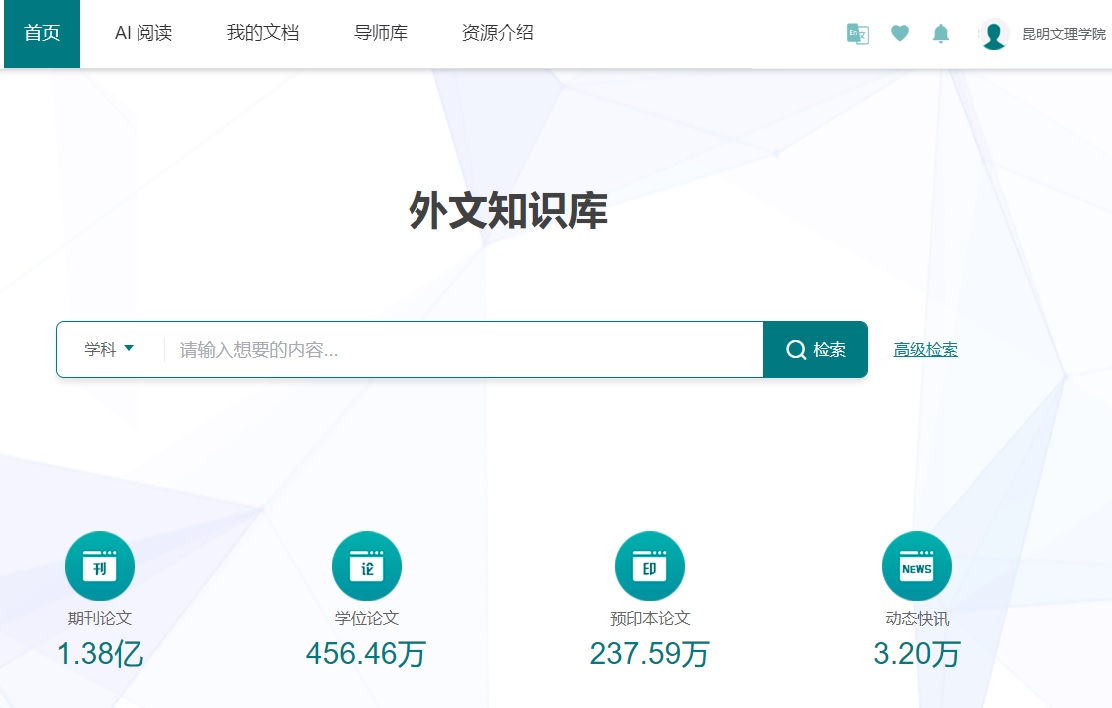Select 导师库 in the navigation bar

[381, 33]
